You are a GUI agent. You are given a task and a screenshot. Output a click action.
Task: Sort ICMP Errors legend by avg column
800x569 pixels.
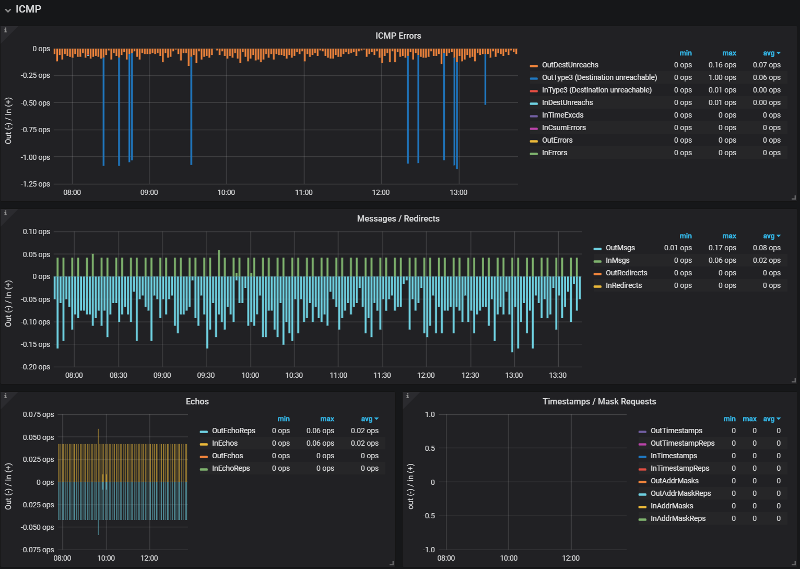pyautogui.click(x=769, y=52)
